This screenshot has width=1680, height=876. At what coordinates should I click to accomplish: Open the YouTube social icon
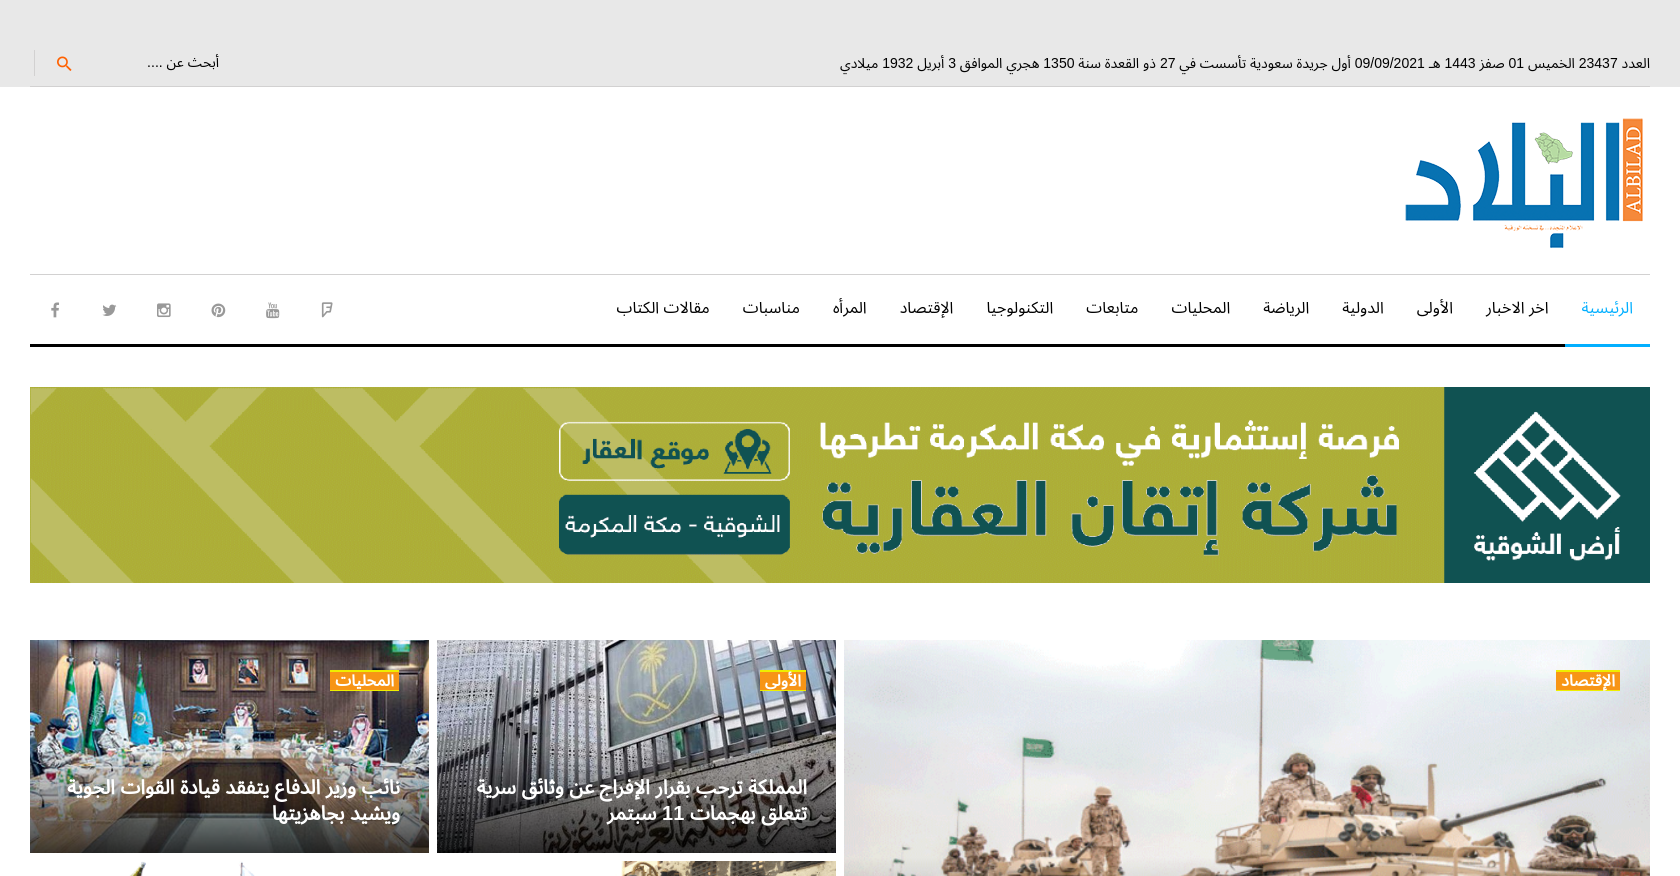[272, 310]
